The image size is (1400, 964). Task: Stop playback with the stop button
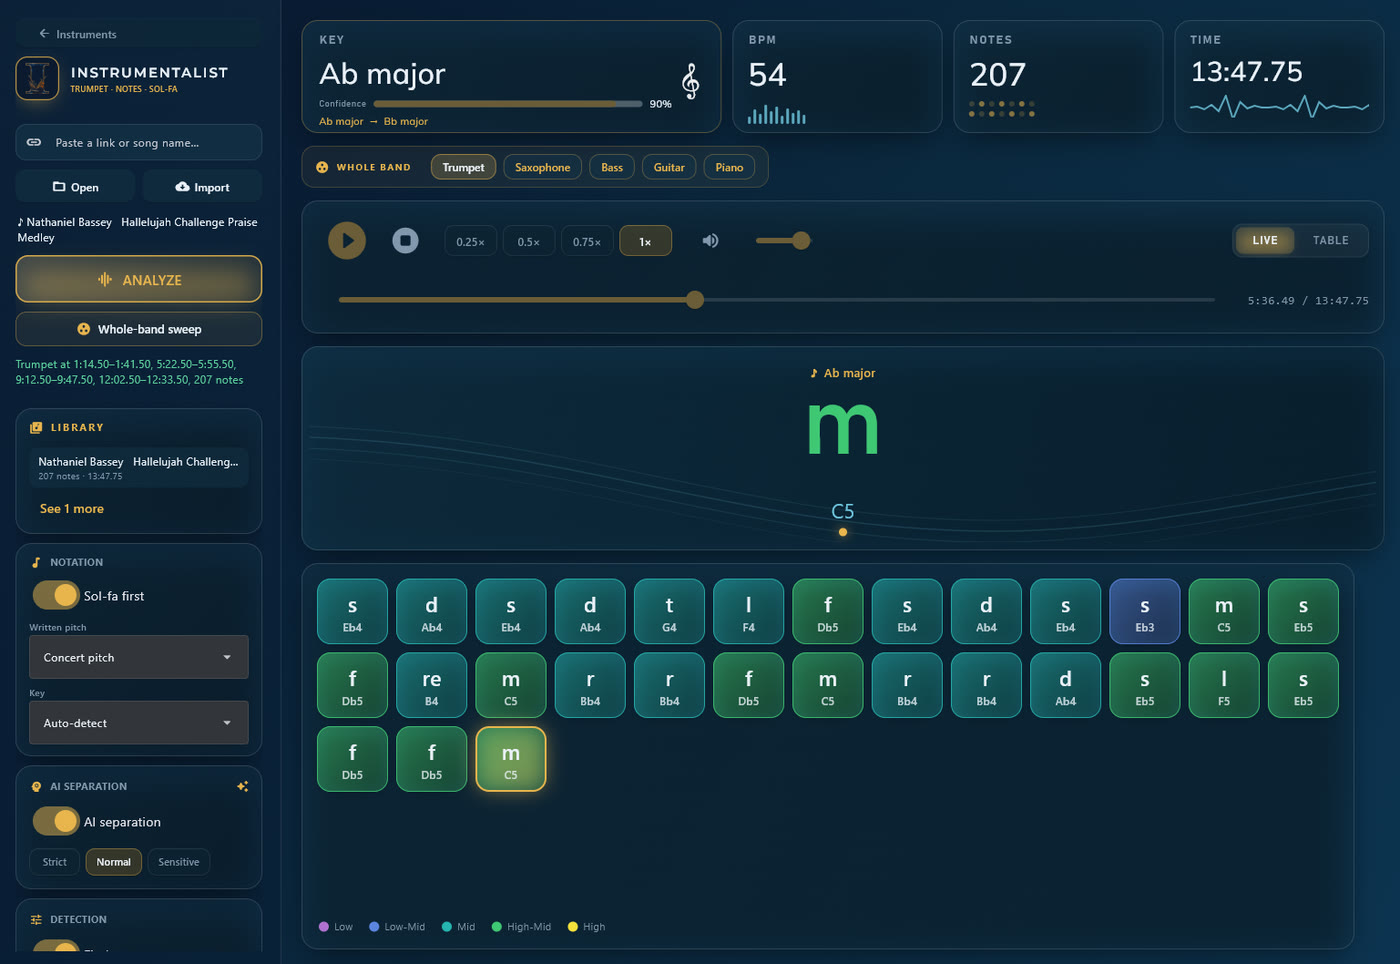[x=405, y=241]
